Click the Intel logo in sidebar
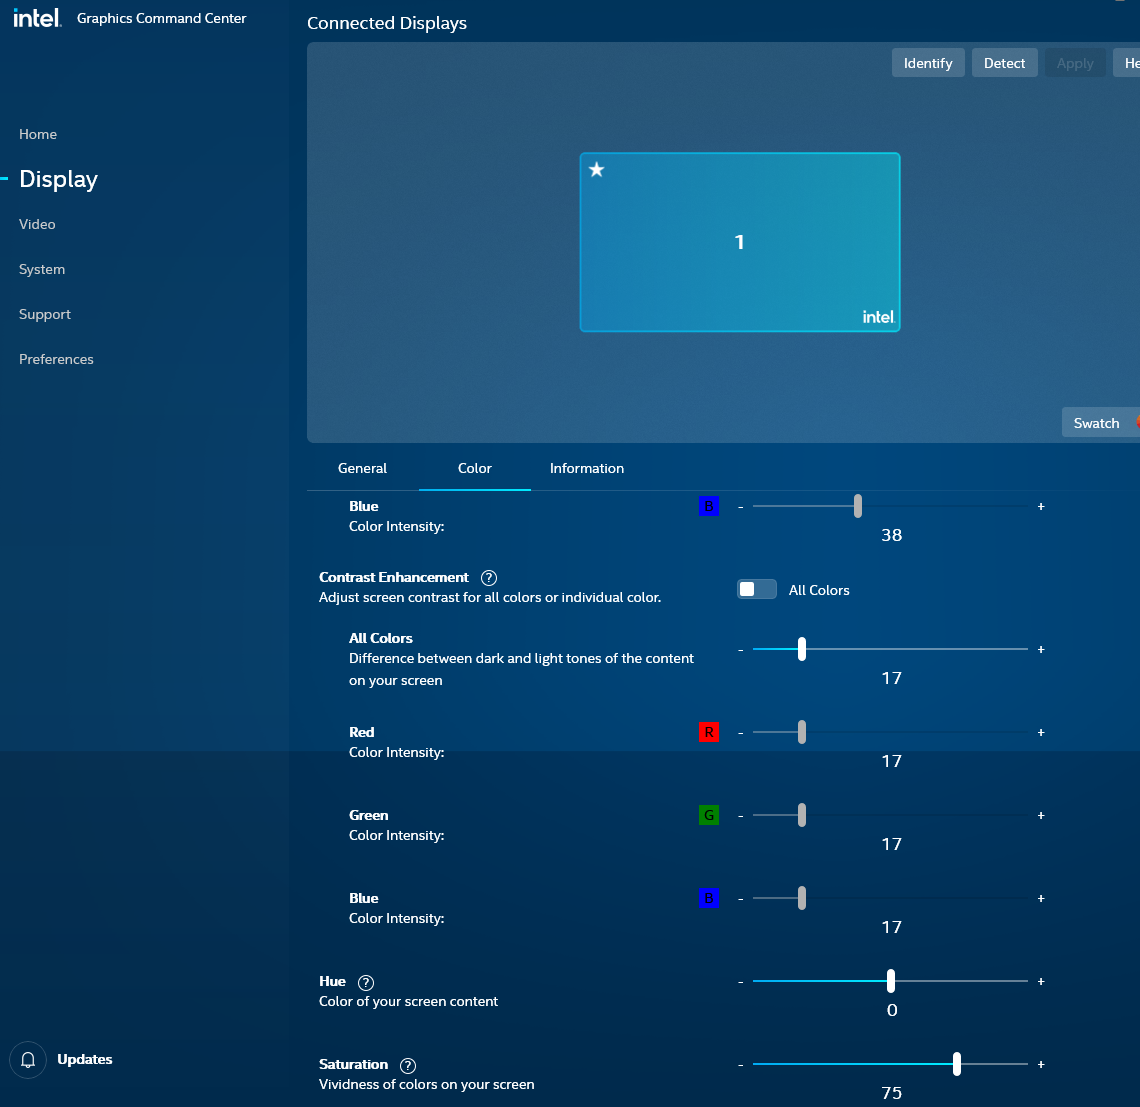This screenshot has width=1140, height=1107. tap(37, 18)
